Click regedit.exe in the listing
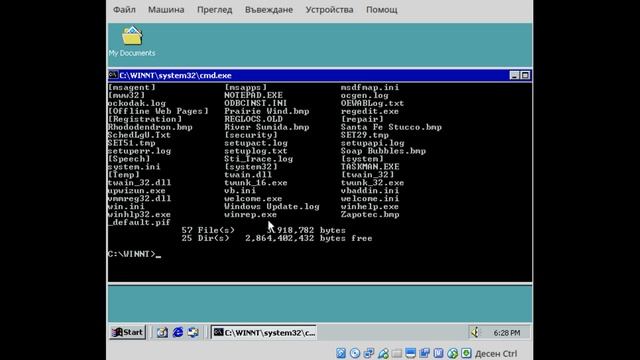This screenshot has height=360, width=640. [369, 111]
